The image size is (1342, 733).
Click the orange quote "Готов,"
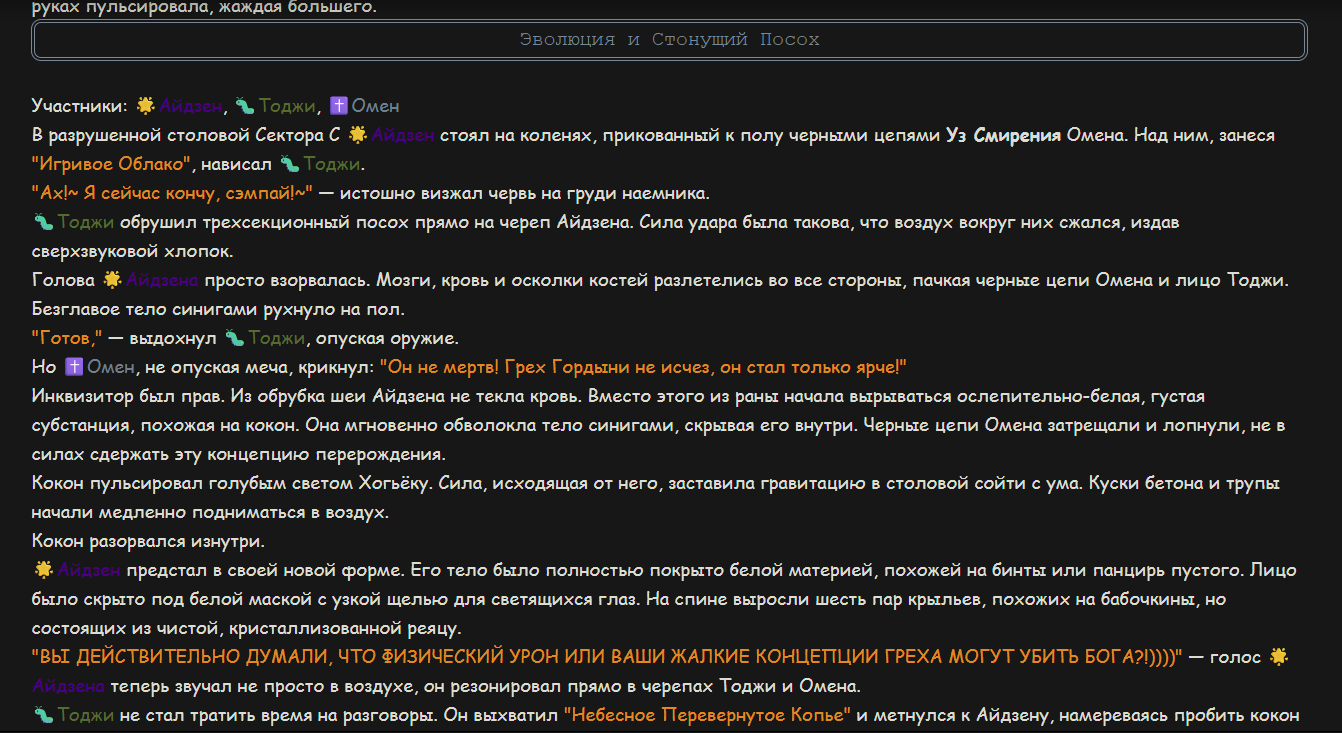pos(68,338)
